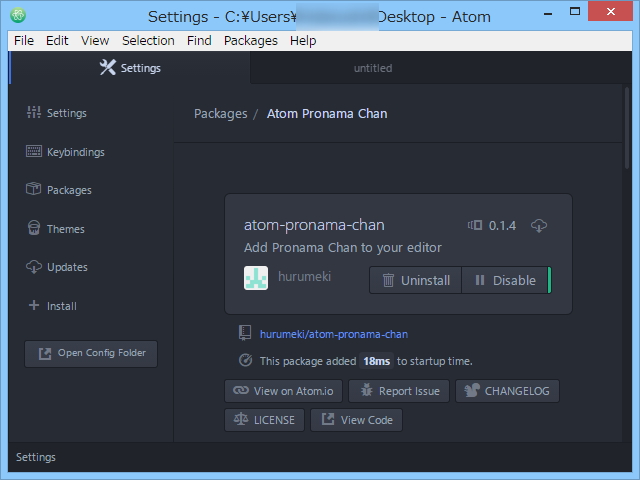Open the Packages menu
Screen dimensions: 640x480
point(251,41)
